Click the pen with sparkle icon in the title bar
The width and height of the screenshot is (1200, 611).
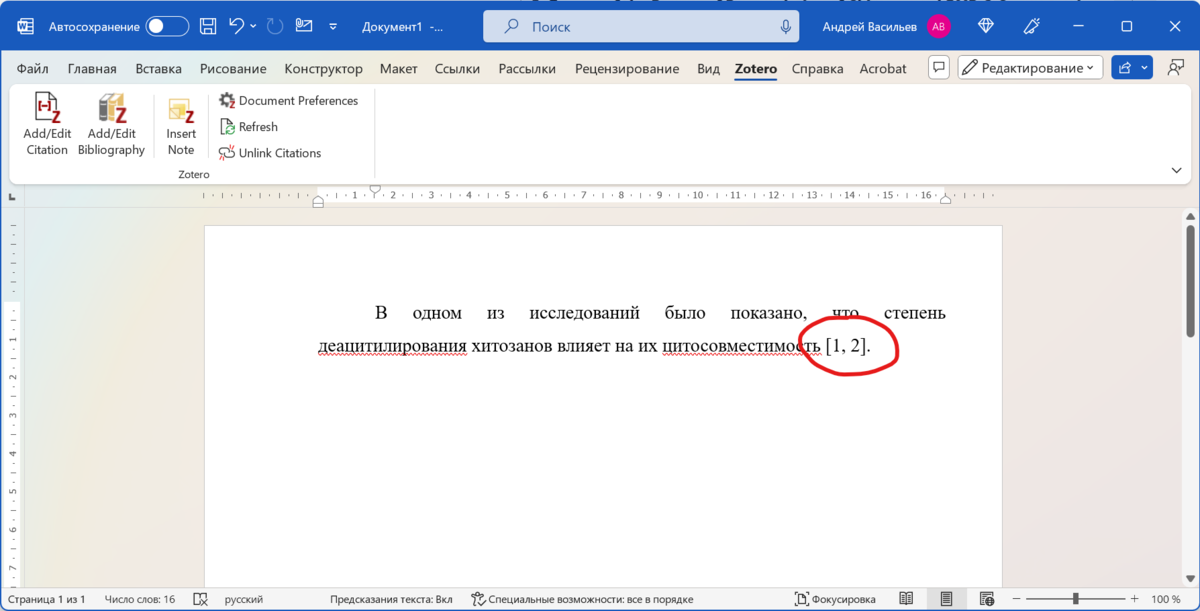(x=1032, y=27)
